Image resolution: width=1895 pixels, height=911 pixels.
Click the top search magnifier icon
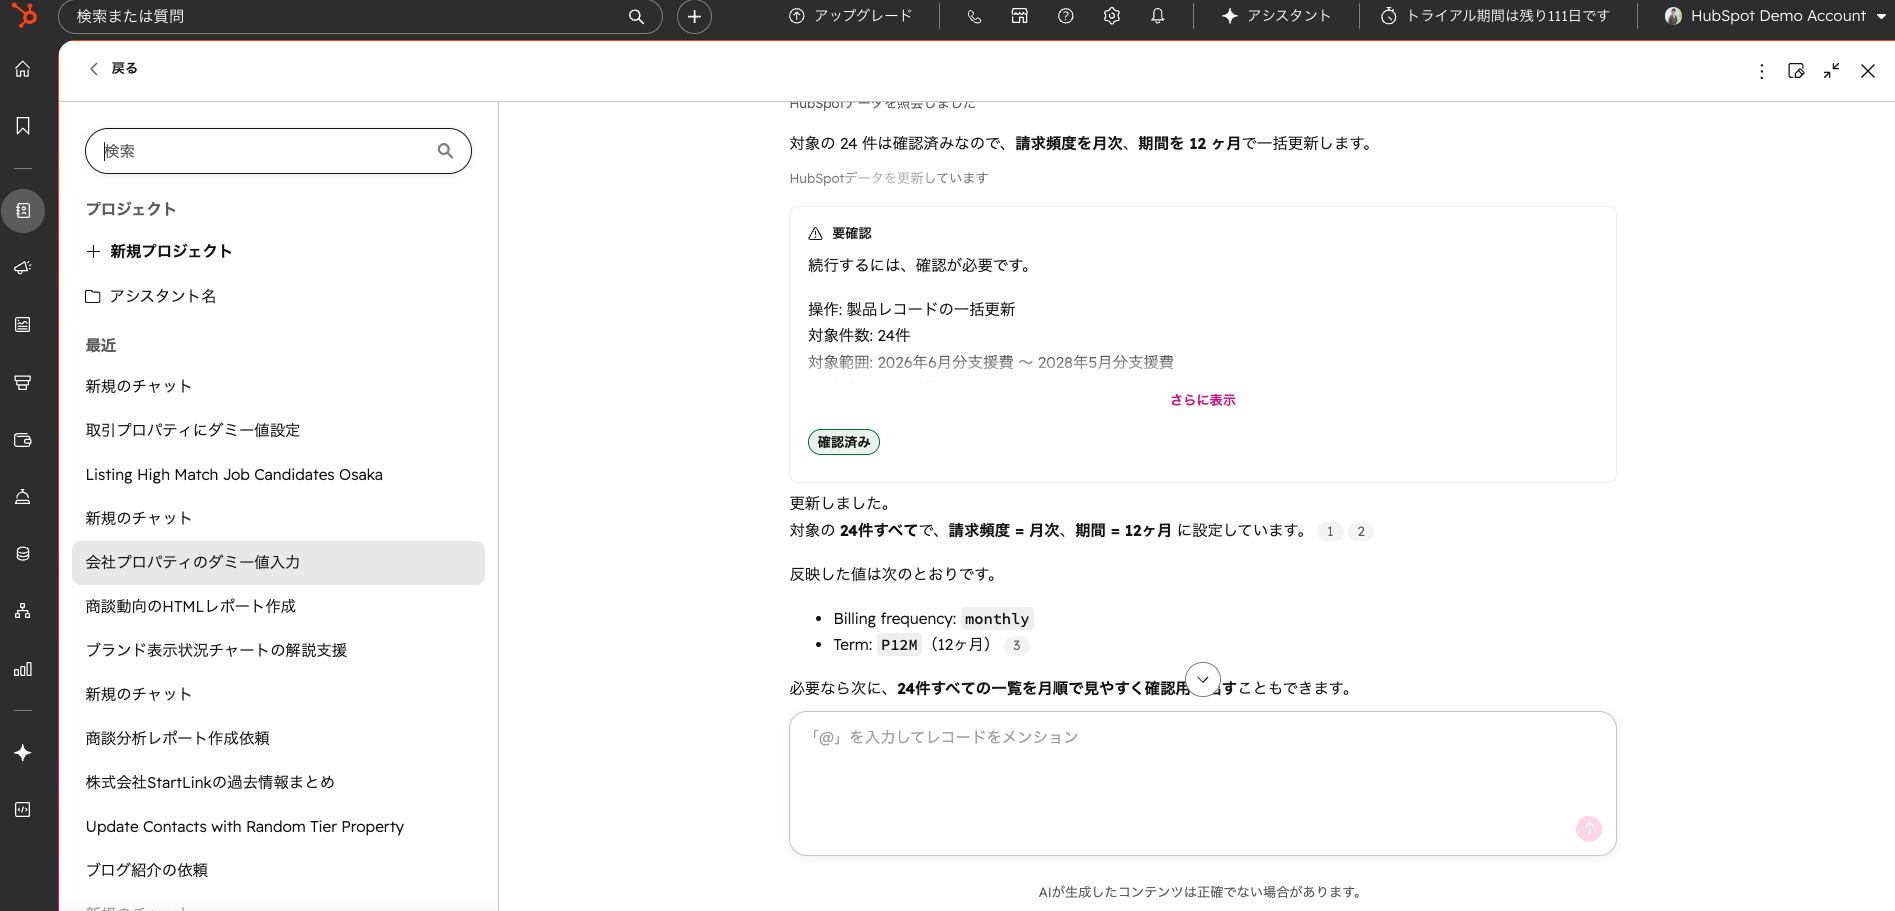(636, 16)
